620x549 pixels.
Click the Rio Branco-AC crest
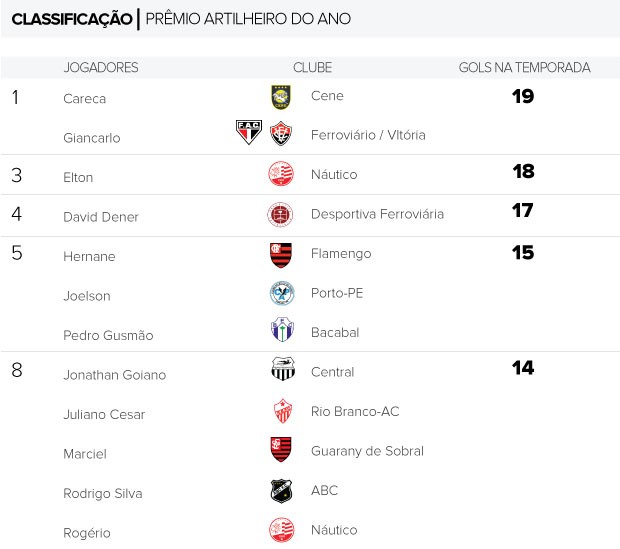pos(283,411)
